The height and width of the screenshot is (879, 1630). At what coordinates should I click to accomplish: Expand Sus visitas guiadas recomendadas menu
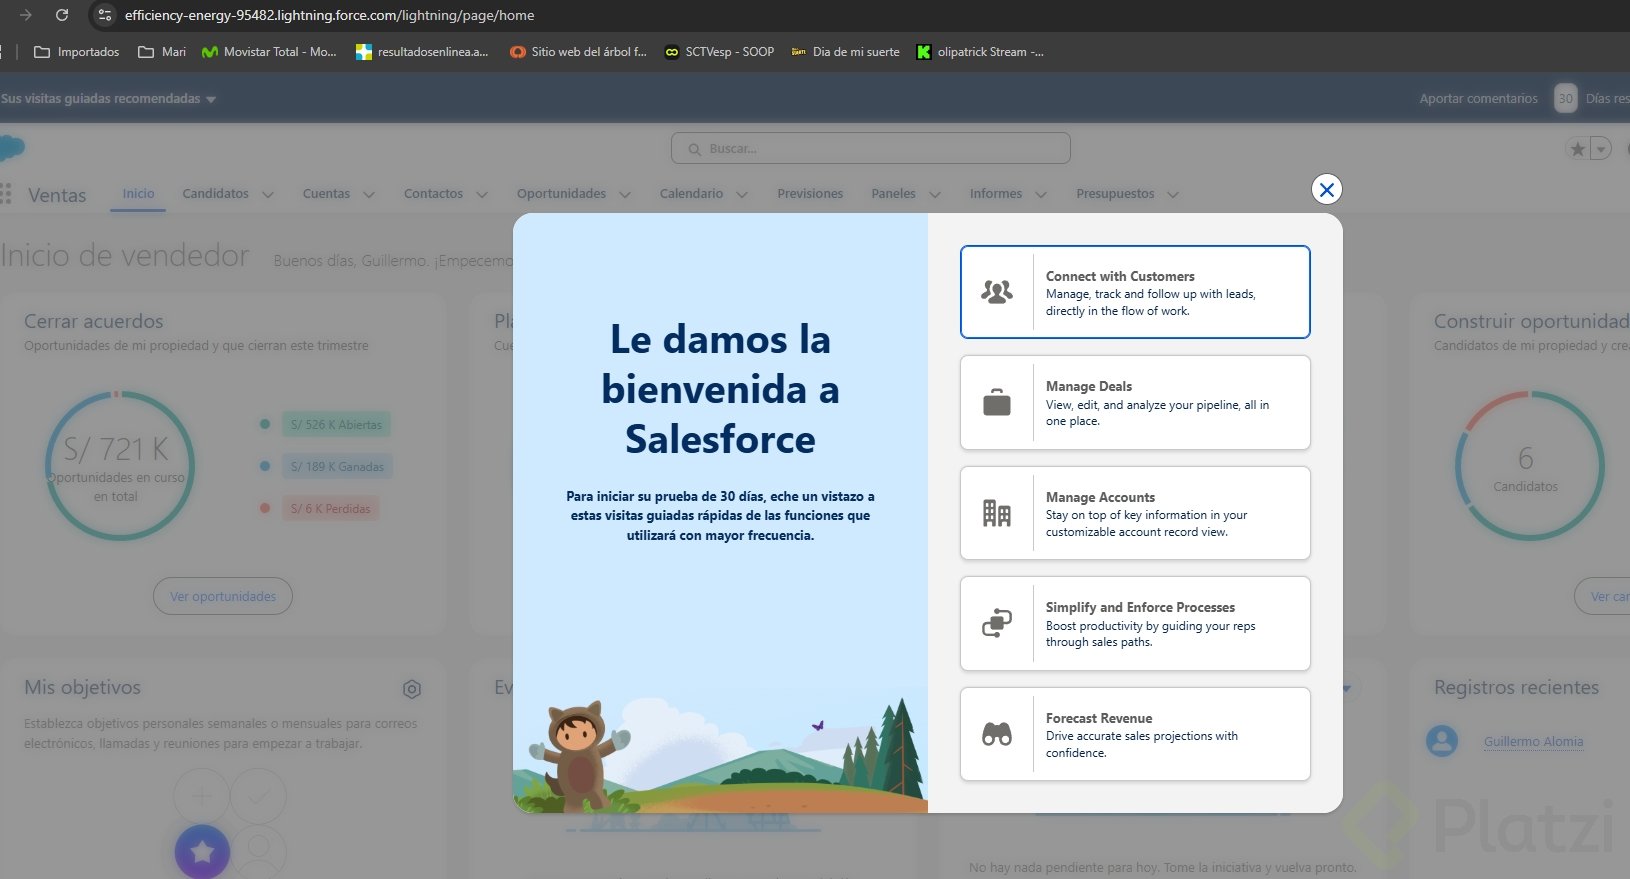click(108, 99)
